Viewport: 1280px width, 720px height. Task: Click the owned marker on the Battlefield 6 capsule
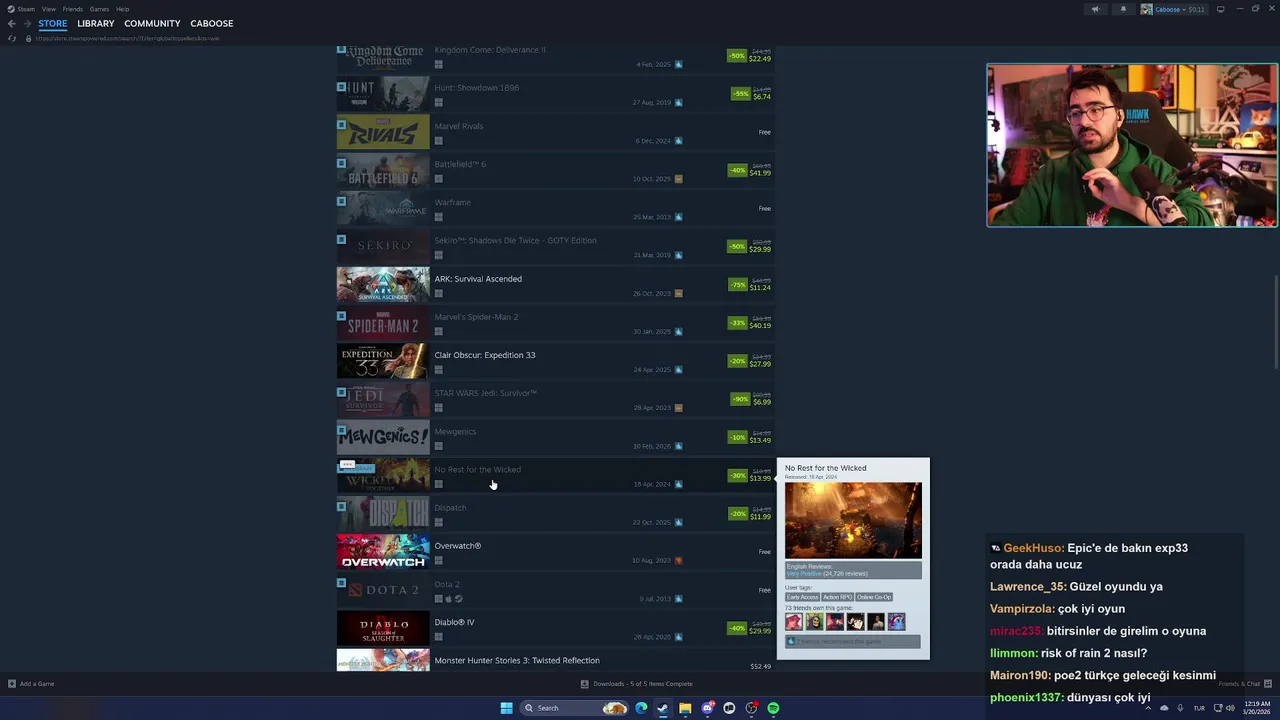pos(341,163)
